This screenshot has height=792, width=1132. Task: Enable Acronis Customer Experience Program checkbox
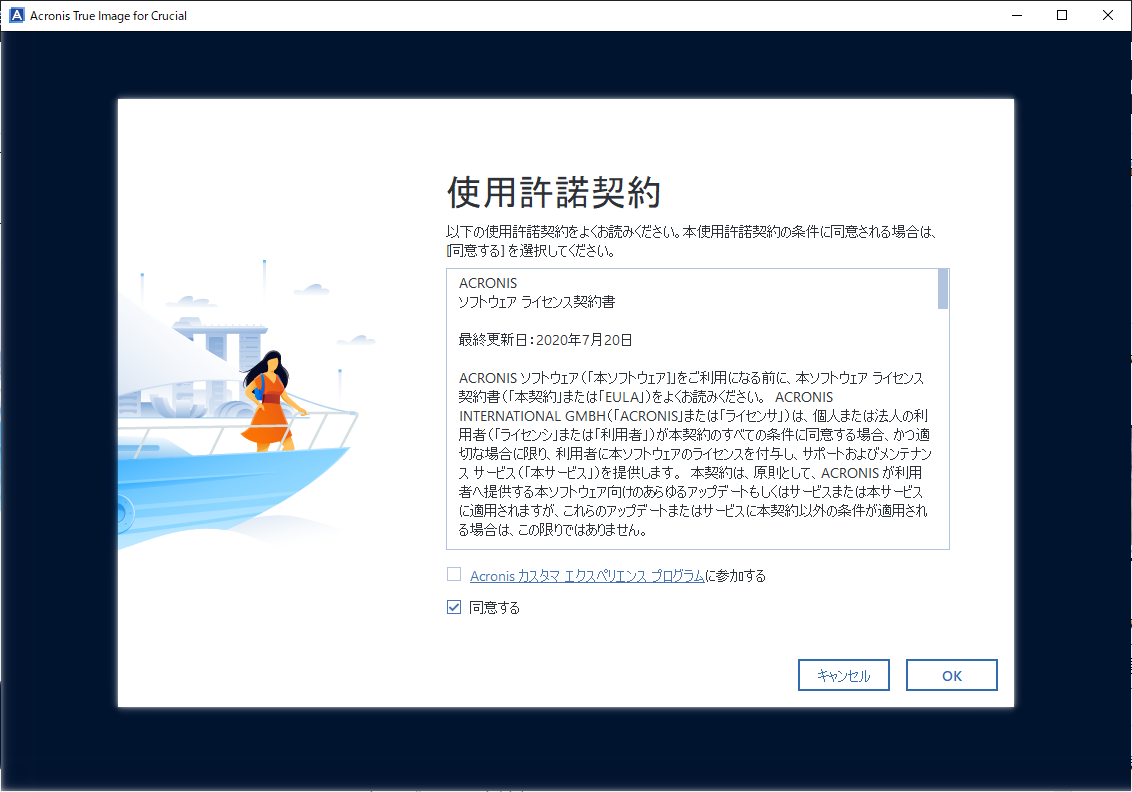[453, 575]
